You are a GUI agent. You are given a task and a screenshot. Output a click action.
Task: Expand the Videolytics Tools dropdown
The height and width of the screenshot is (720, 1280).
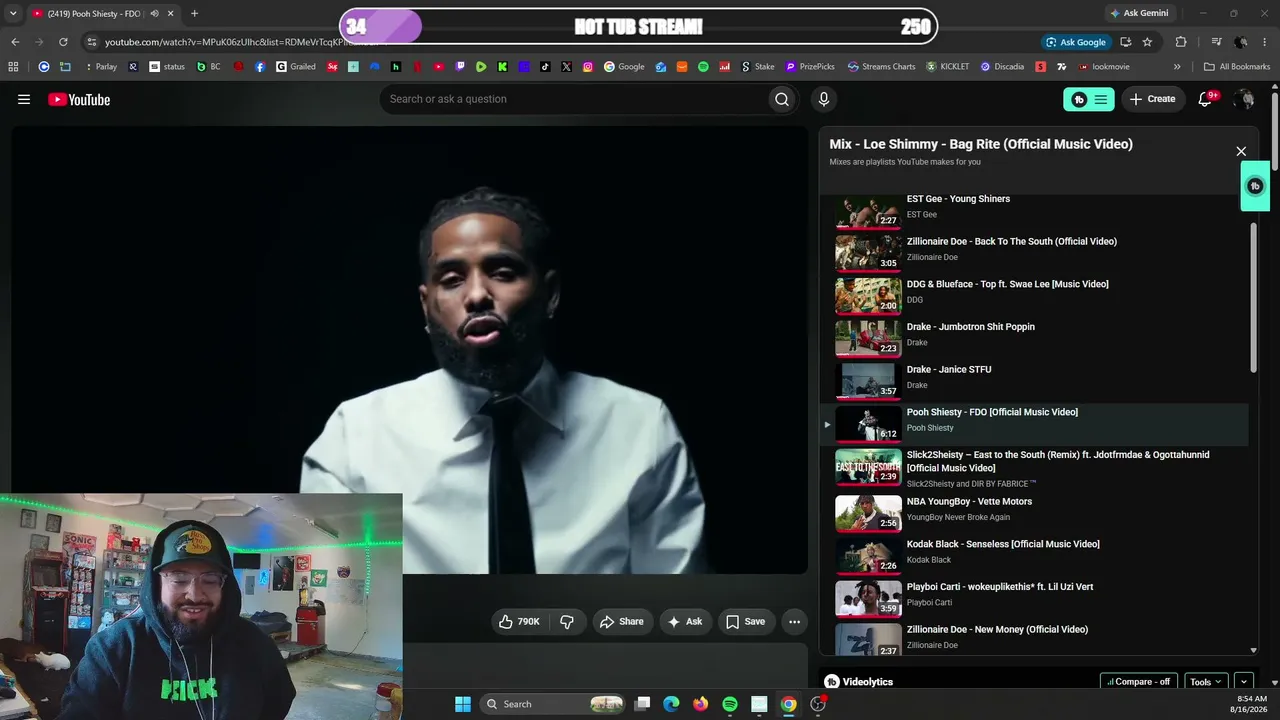tap(1206, 682)
